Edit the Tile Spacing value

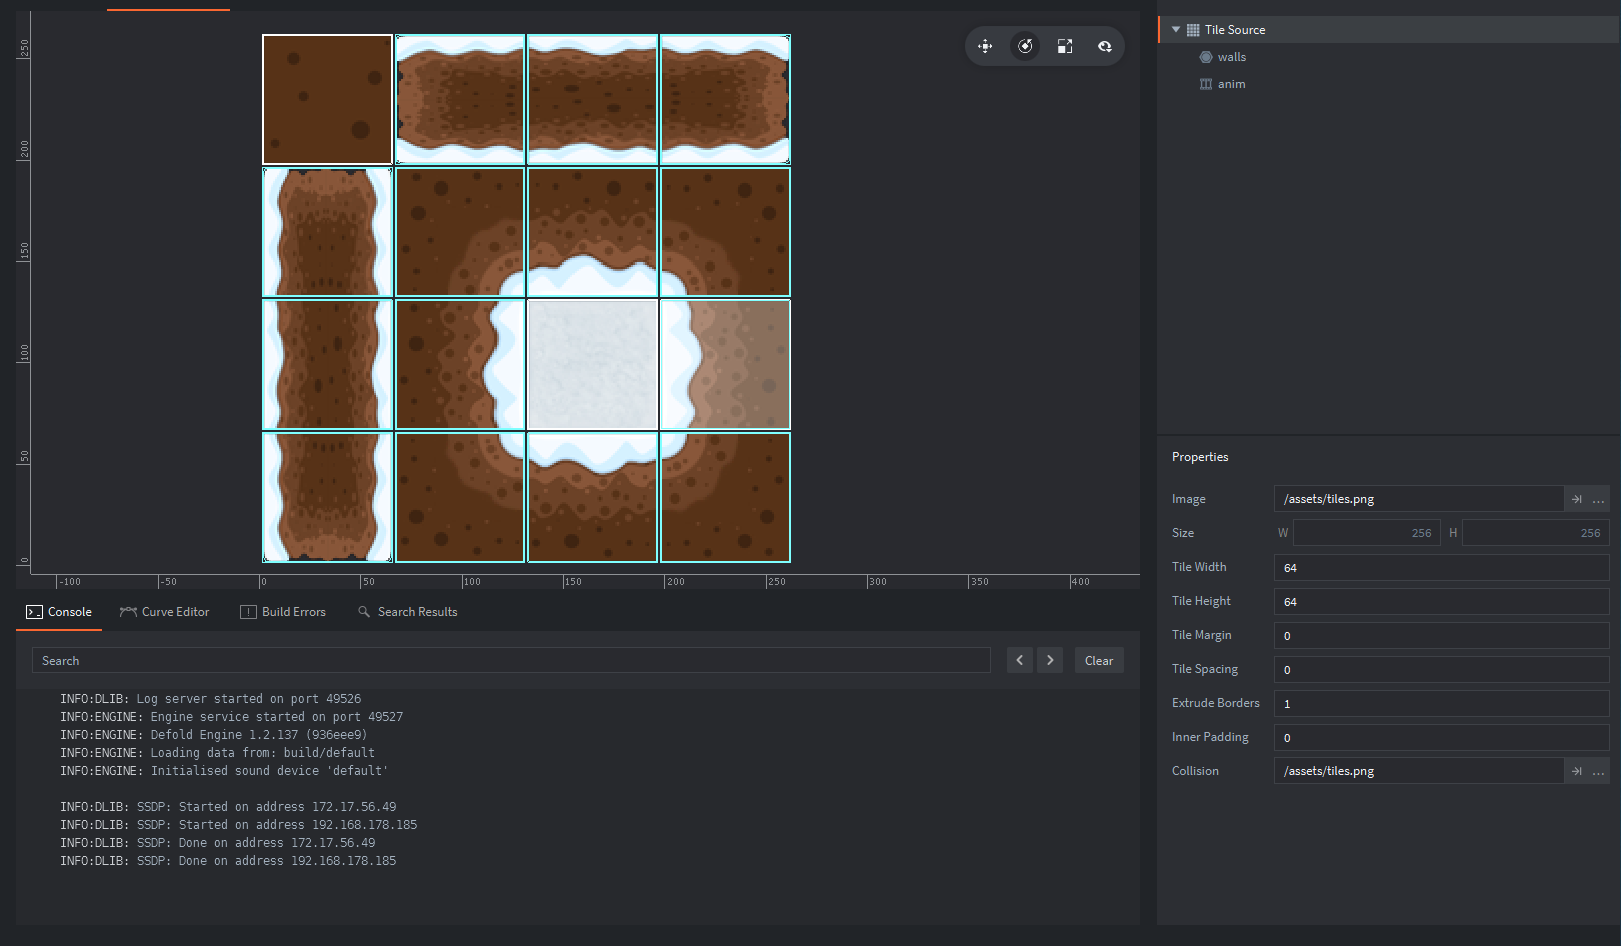pyautogui.click(x=1441, y=669)
